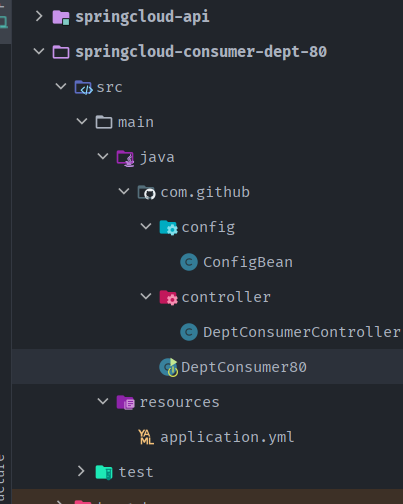This screenshot has width=403, height=504.
Task: Click the green test folder icon
Action: click(x=104, y=472)
